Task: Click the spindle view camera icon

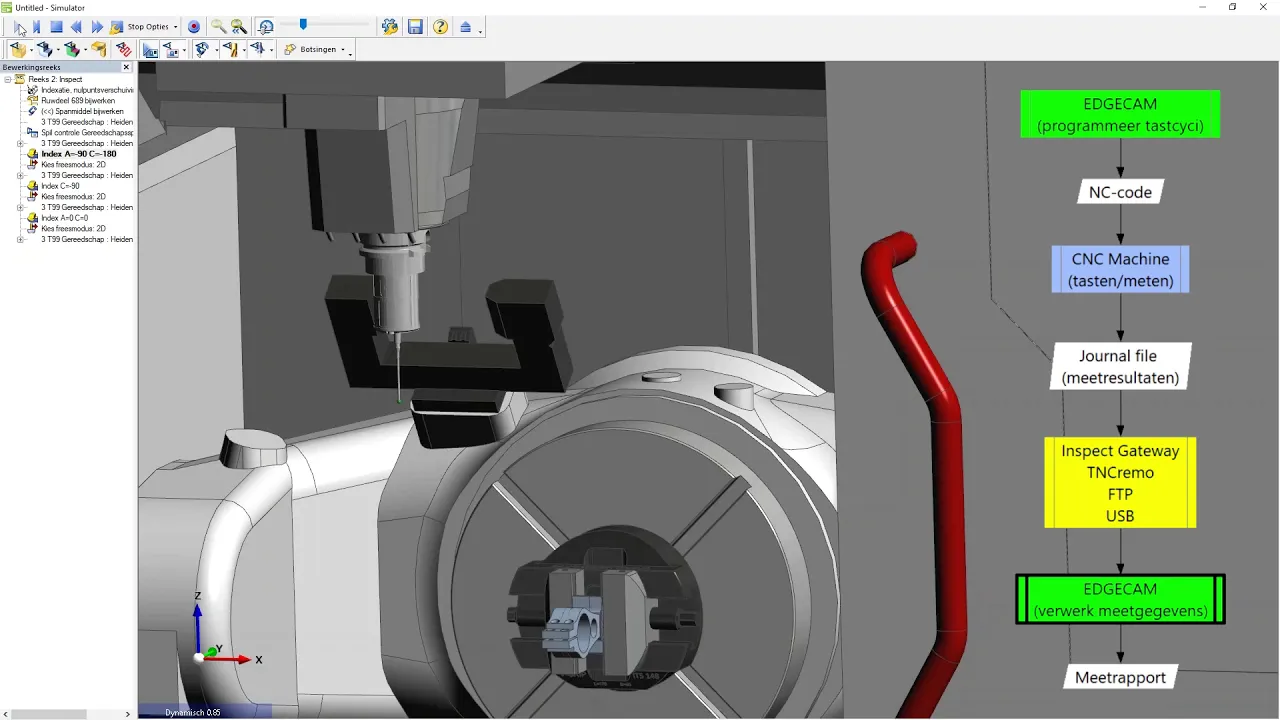Action: point(258,49)
